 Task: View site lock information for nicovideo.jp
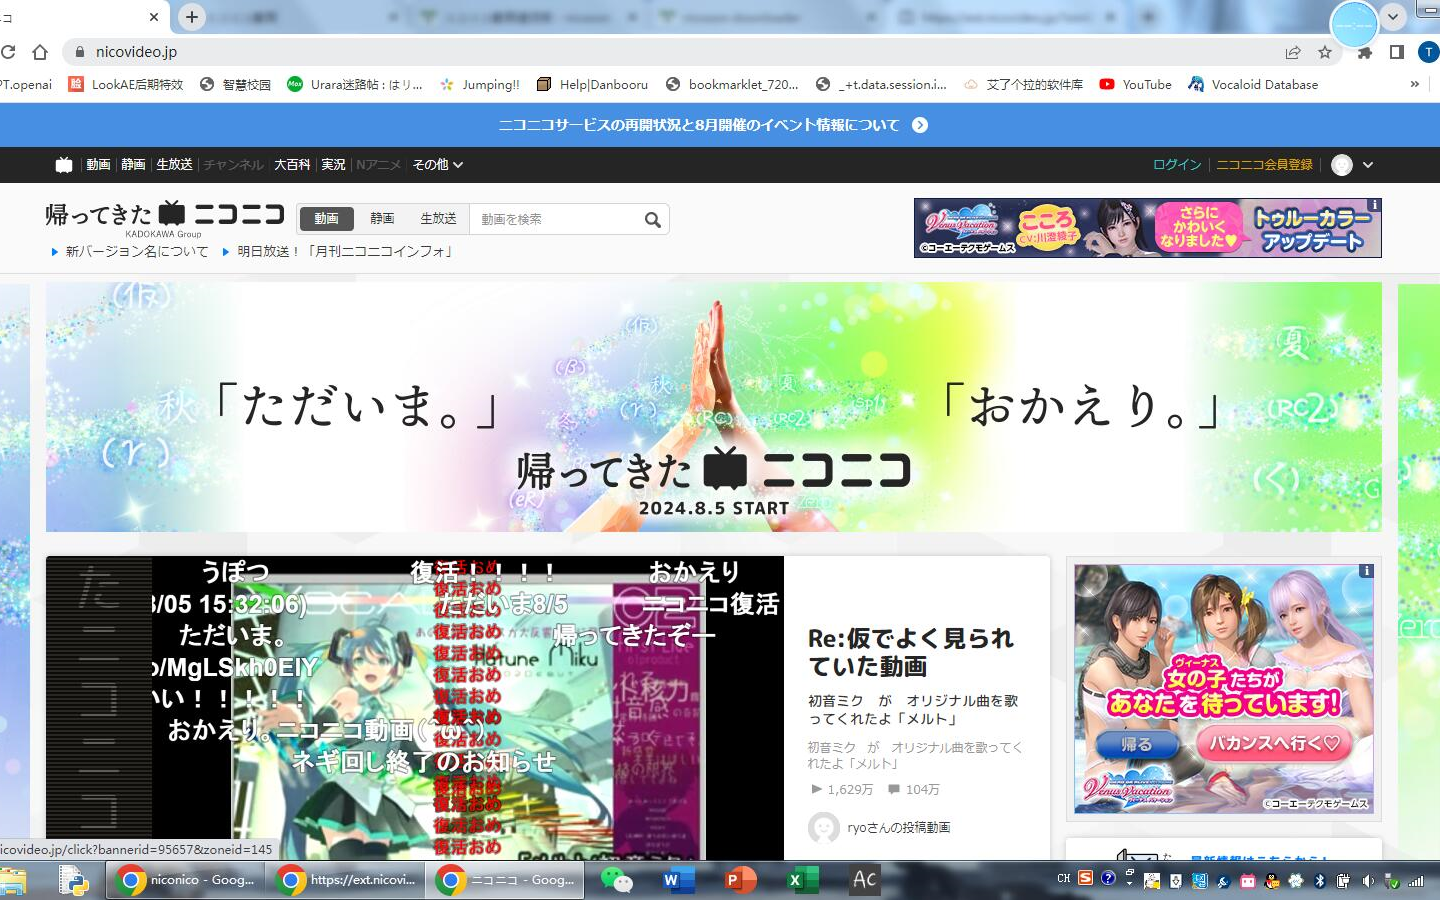point(79,52)
